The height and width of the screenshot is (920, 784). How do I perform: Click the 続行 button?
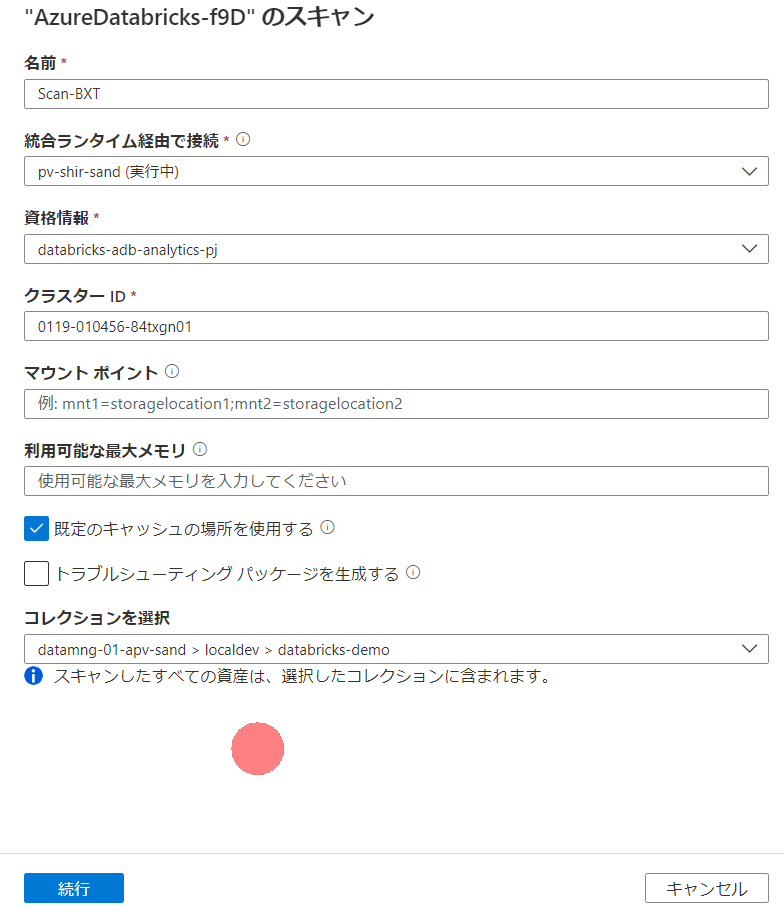(x=73, y=887)
